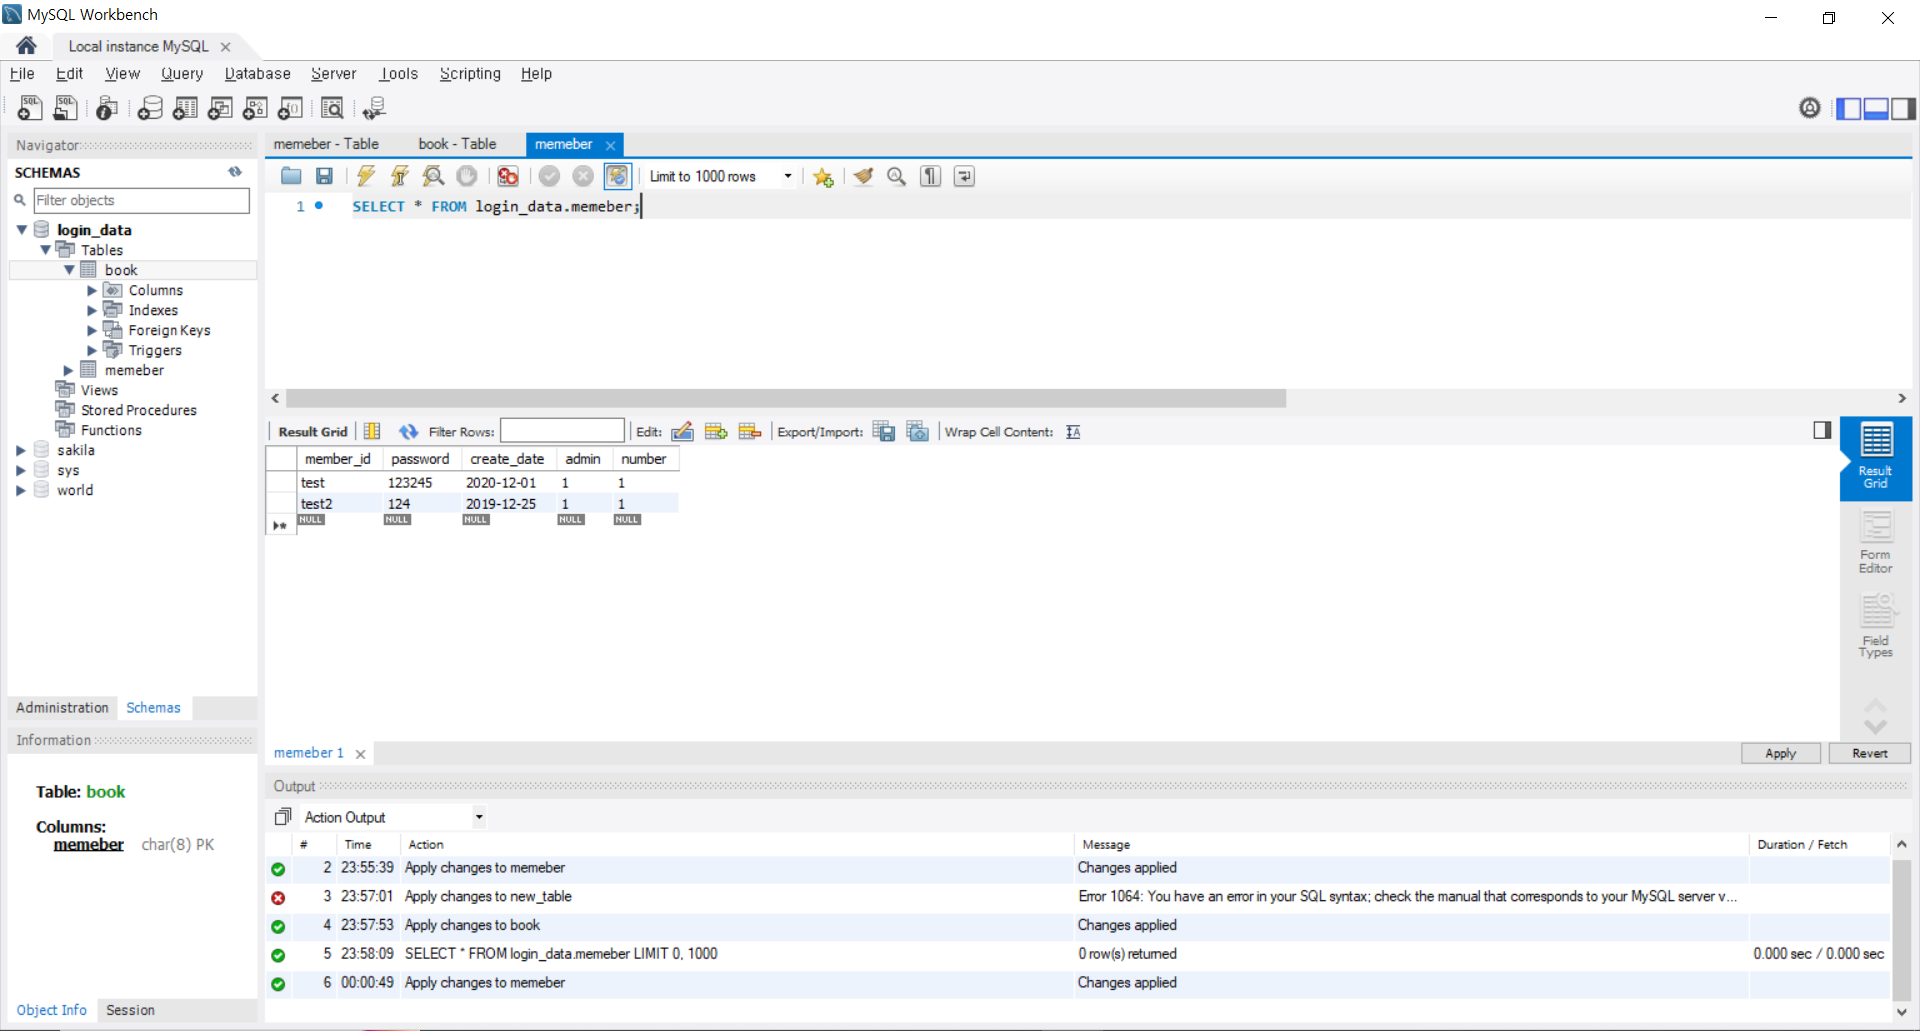Expand the sakila schema
The image size is (1920, 1031).
point(20,450)
